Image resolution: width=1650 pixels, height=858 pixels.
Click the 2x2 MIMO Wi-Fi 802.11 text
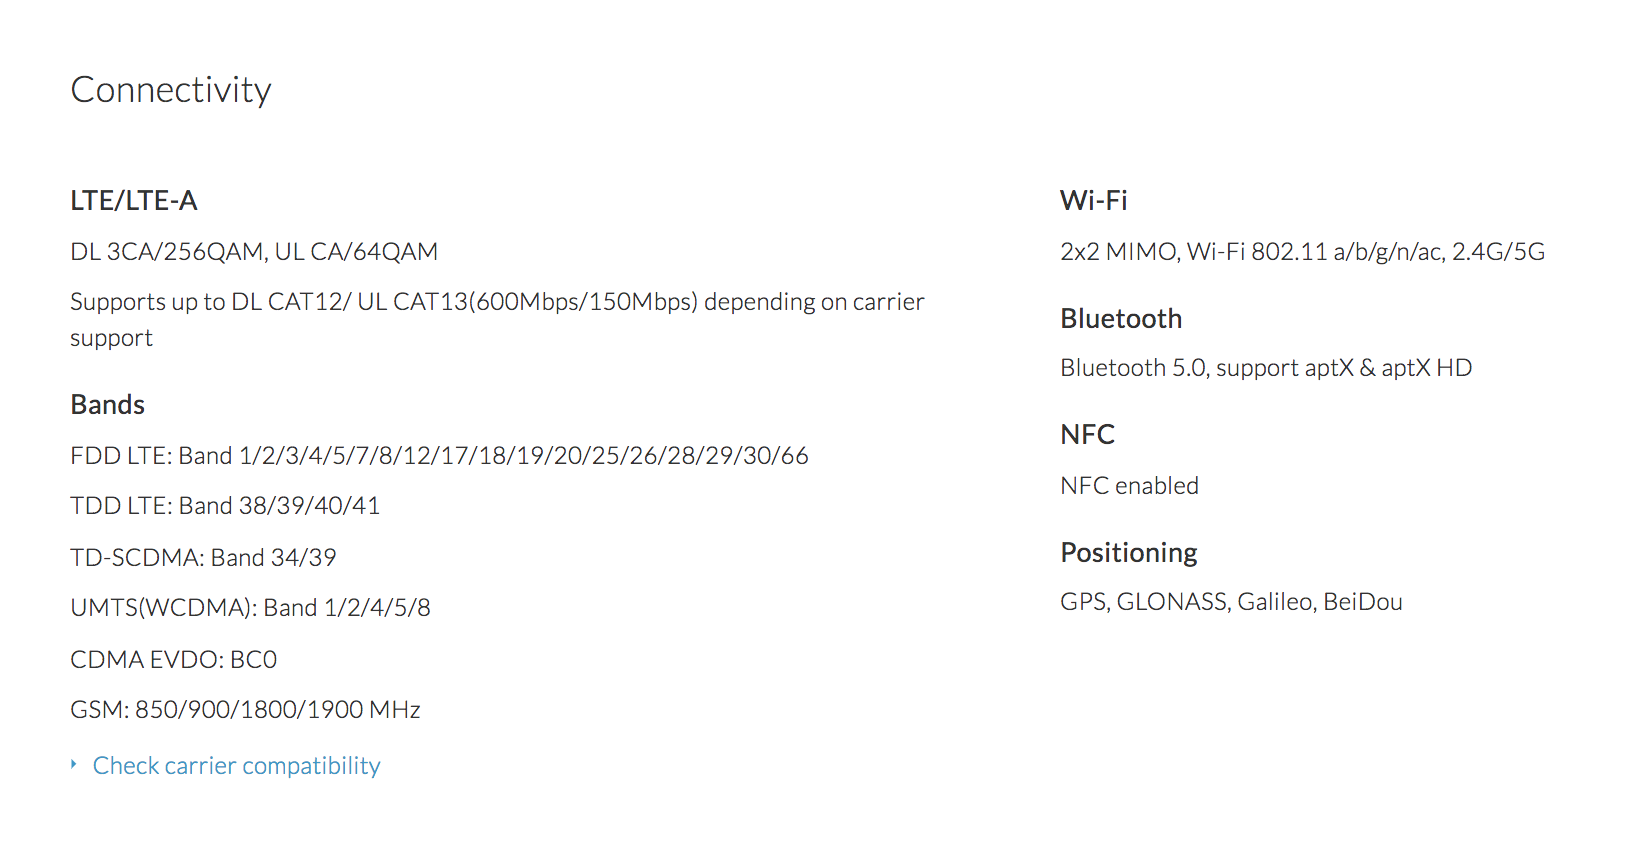(1302, 252)
